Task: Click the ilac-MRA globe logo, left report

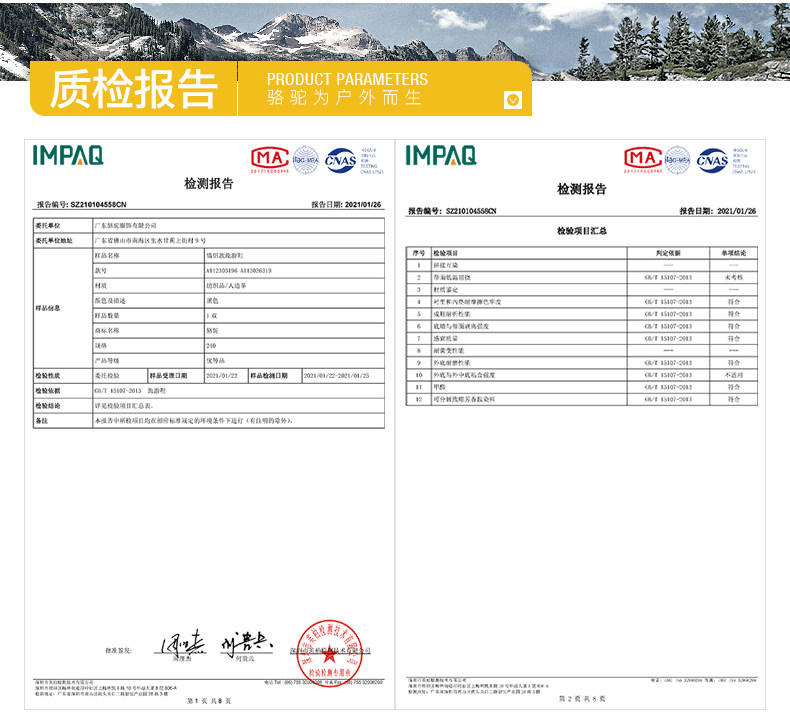Action: pyautogui.click(x=306, y=160)
